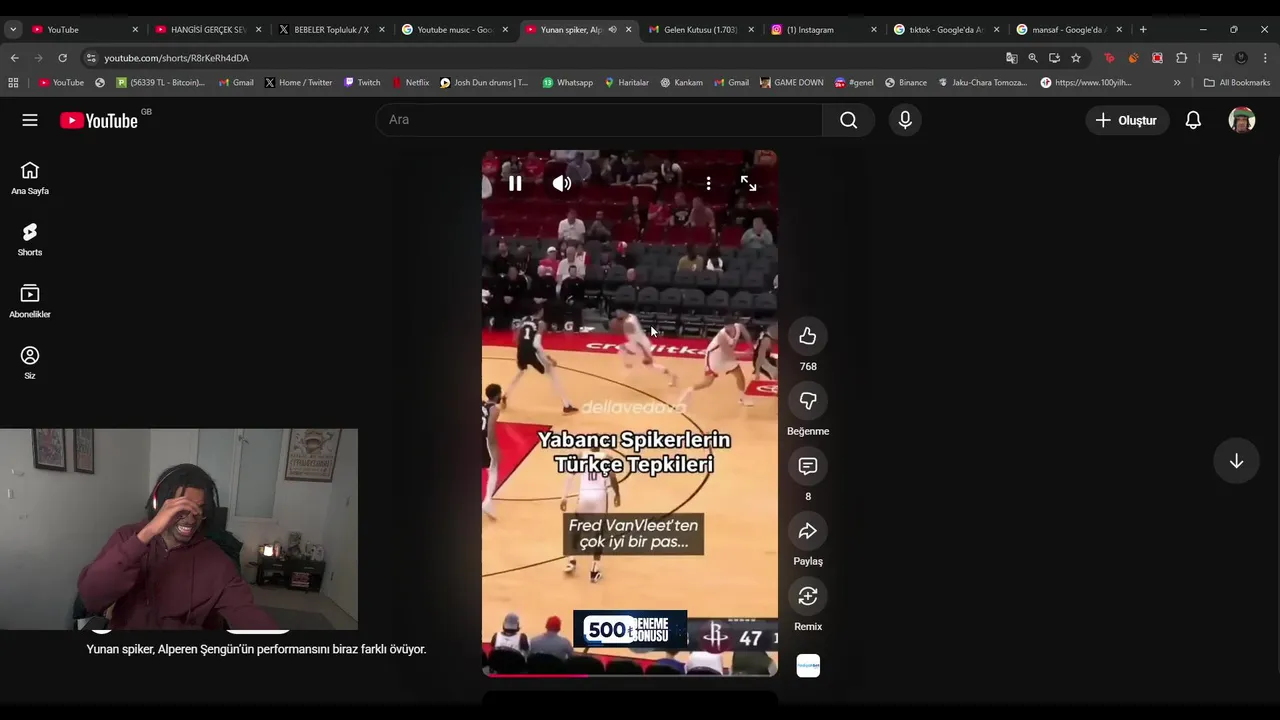
Task: Open the media controls toolbar button
Action: point(1217,58)
